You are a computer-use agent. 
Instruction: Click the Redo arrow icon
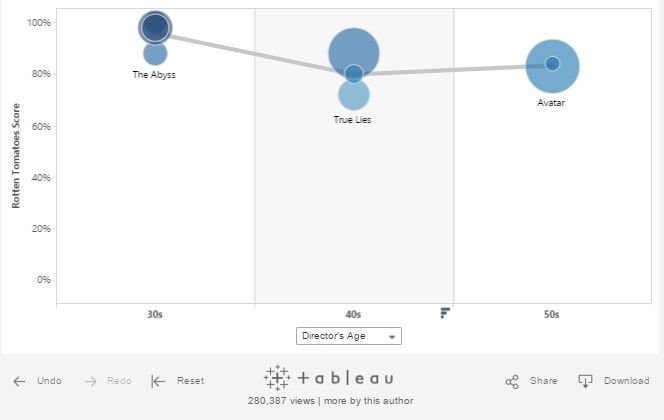pyautogui.click(x=91, y=381)
